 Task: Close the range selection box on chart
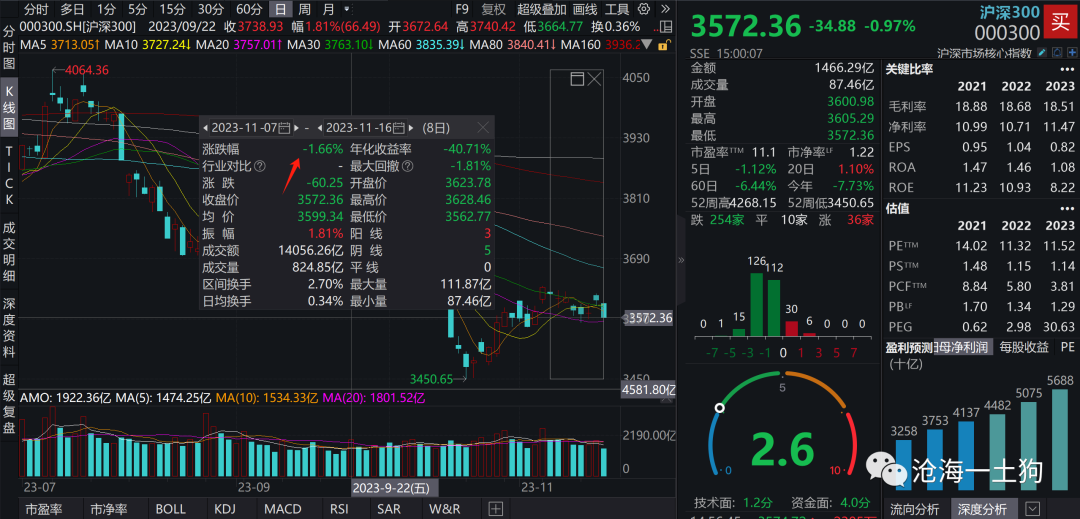point(594,79)
